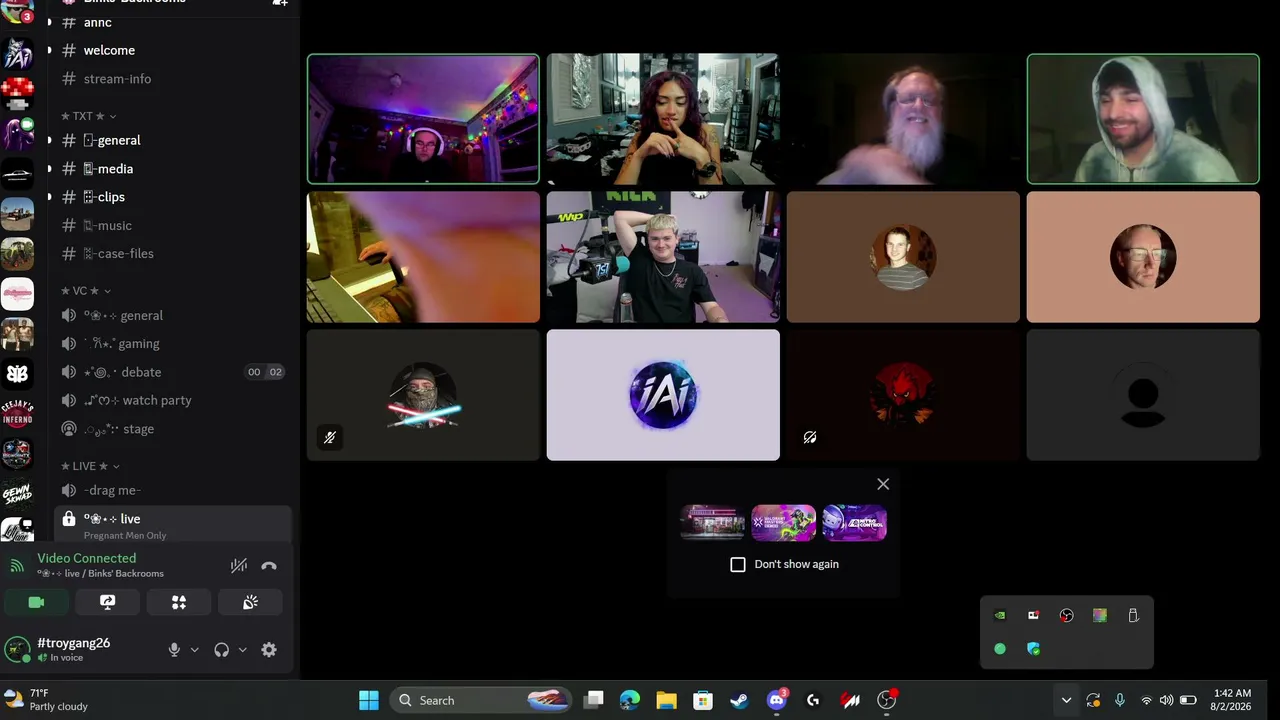Mute the microphone in user panel
Viewport: 1280px width, 720px height.
[x=174, y=650]
